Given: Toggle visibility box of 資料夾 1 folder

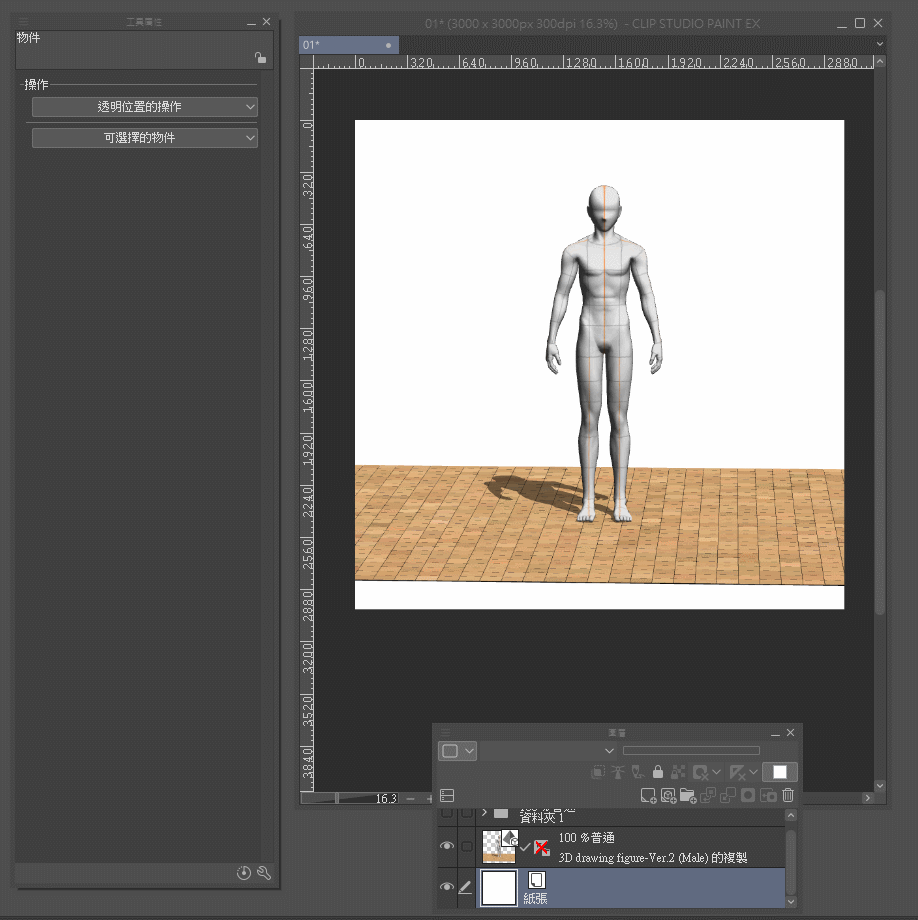Looking at the screenshot, I should pyautogui.click(x=447, y=812).
